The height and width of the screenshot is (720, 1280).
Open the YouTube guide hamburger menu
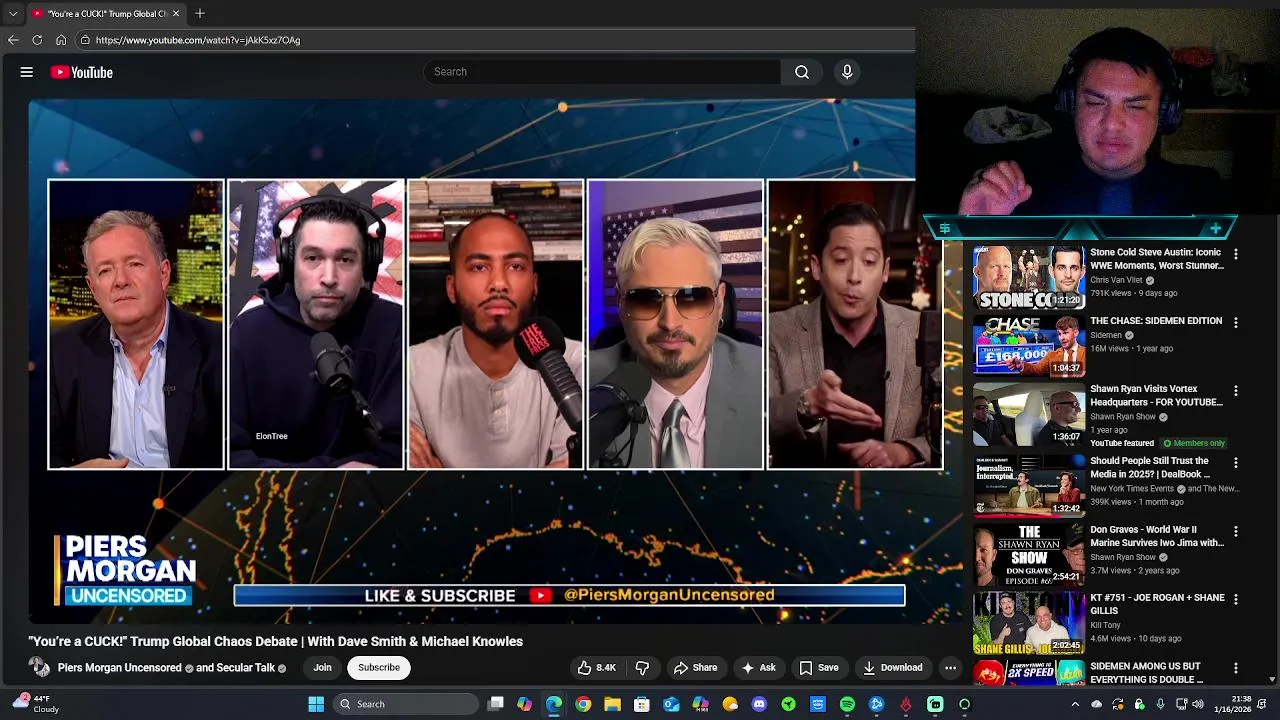tap(27, 72)
